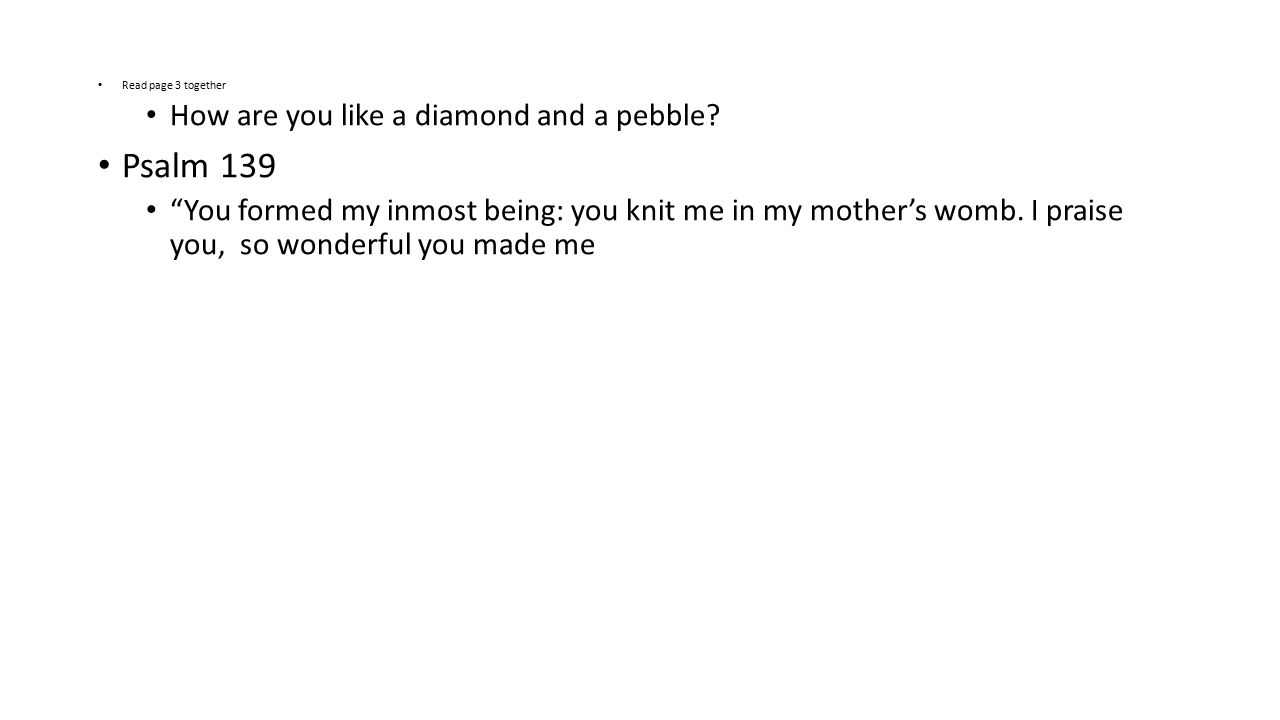The image size is (1280, 720).
Task: Click the opening quotation mark before "You"
Action: 177,204
